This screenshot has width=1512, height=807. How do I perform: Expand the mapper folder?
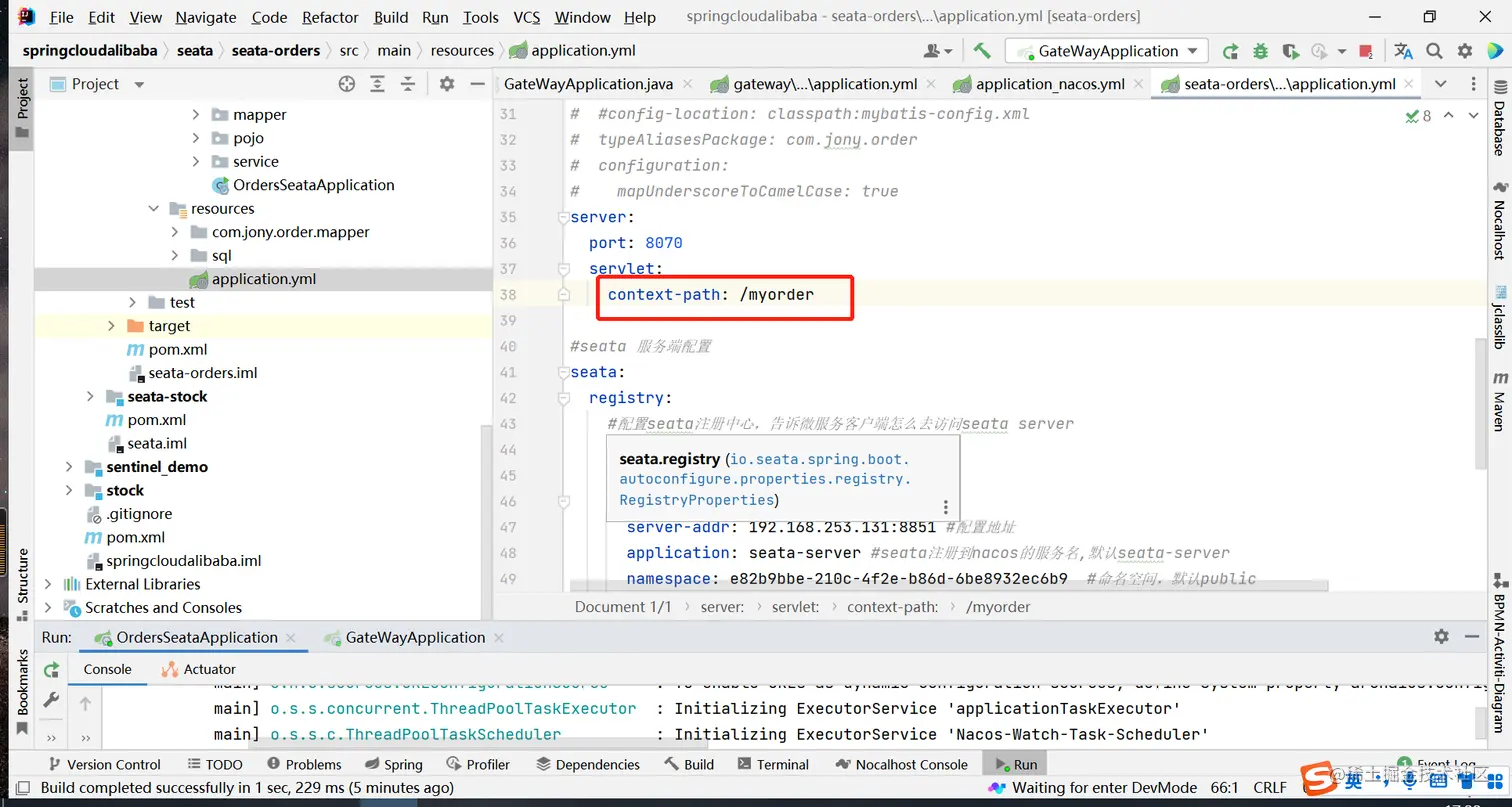(196, 115)
